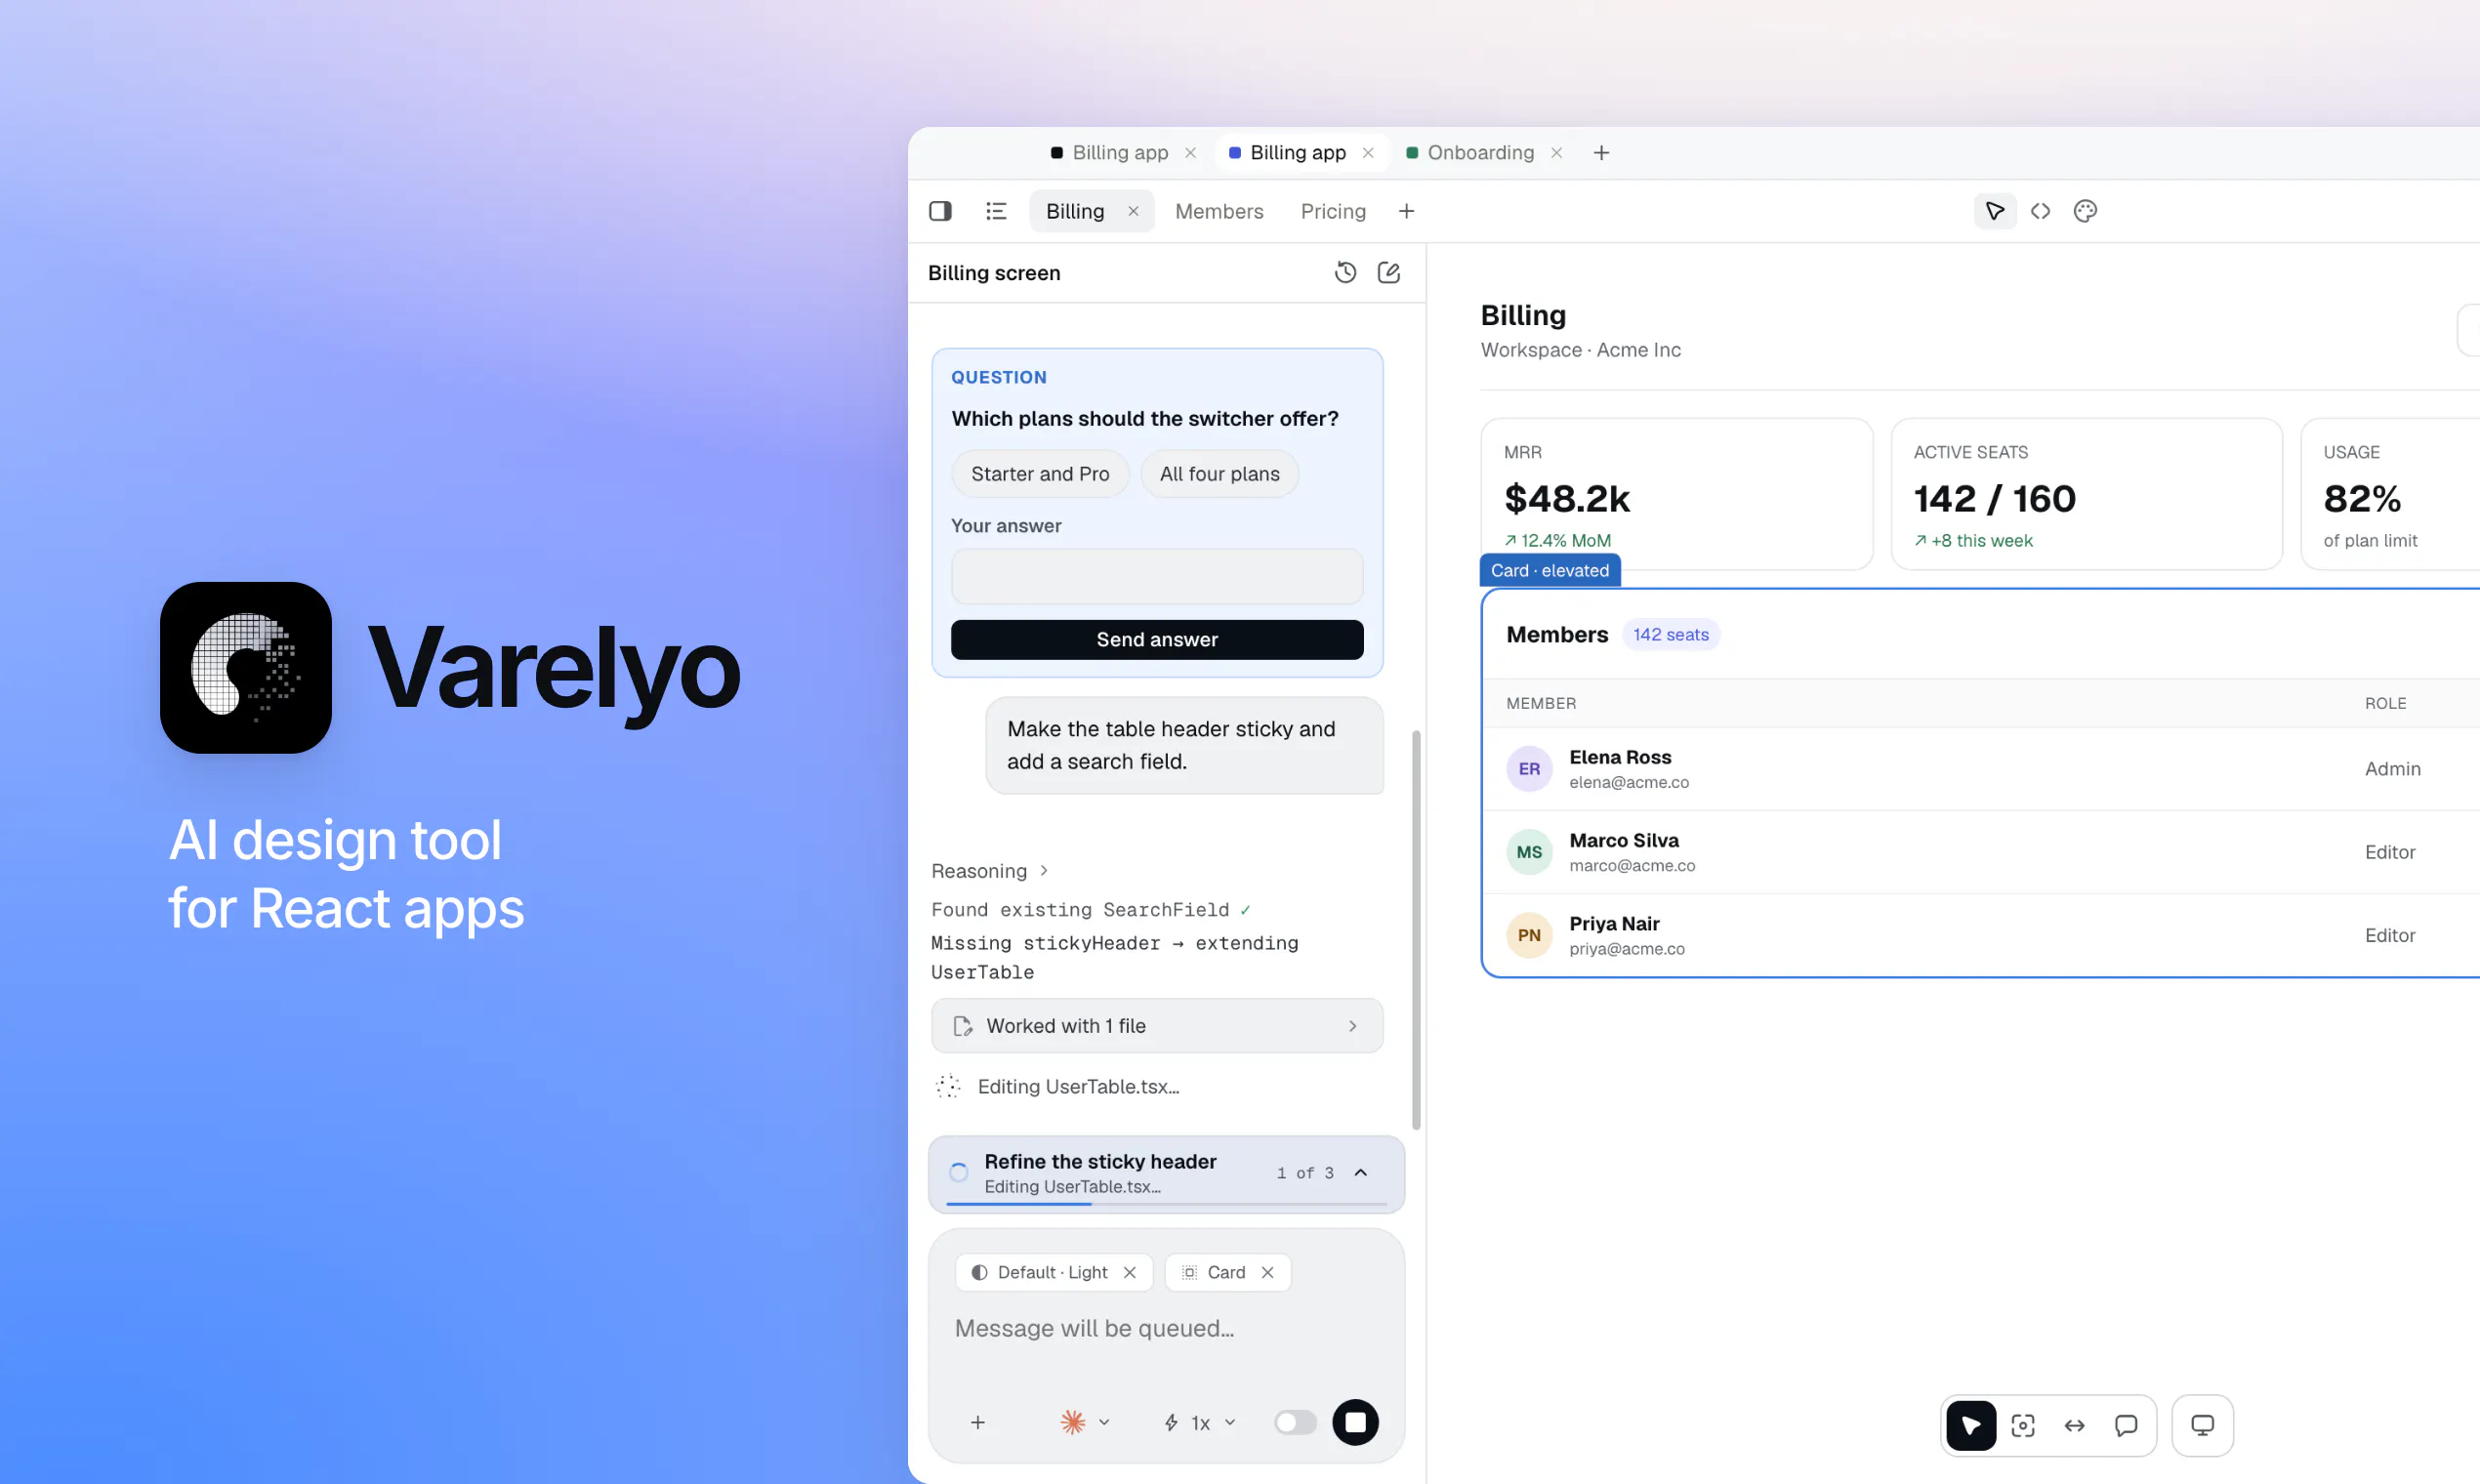The image size is (2480, 1484).
Task: Close the Onboarding tab
Action: coord(1556,153)
